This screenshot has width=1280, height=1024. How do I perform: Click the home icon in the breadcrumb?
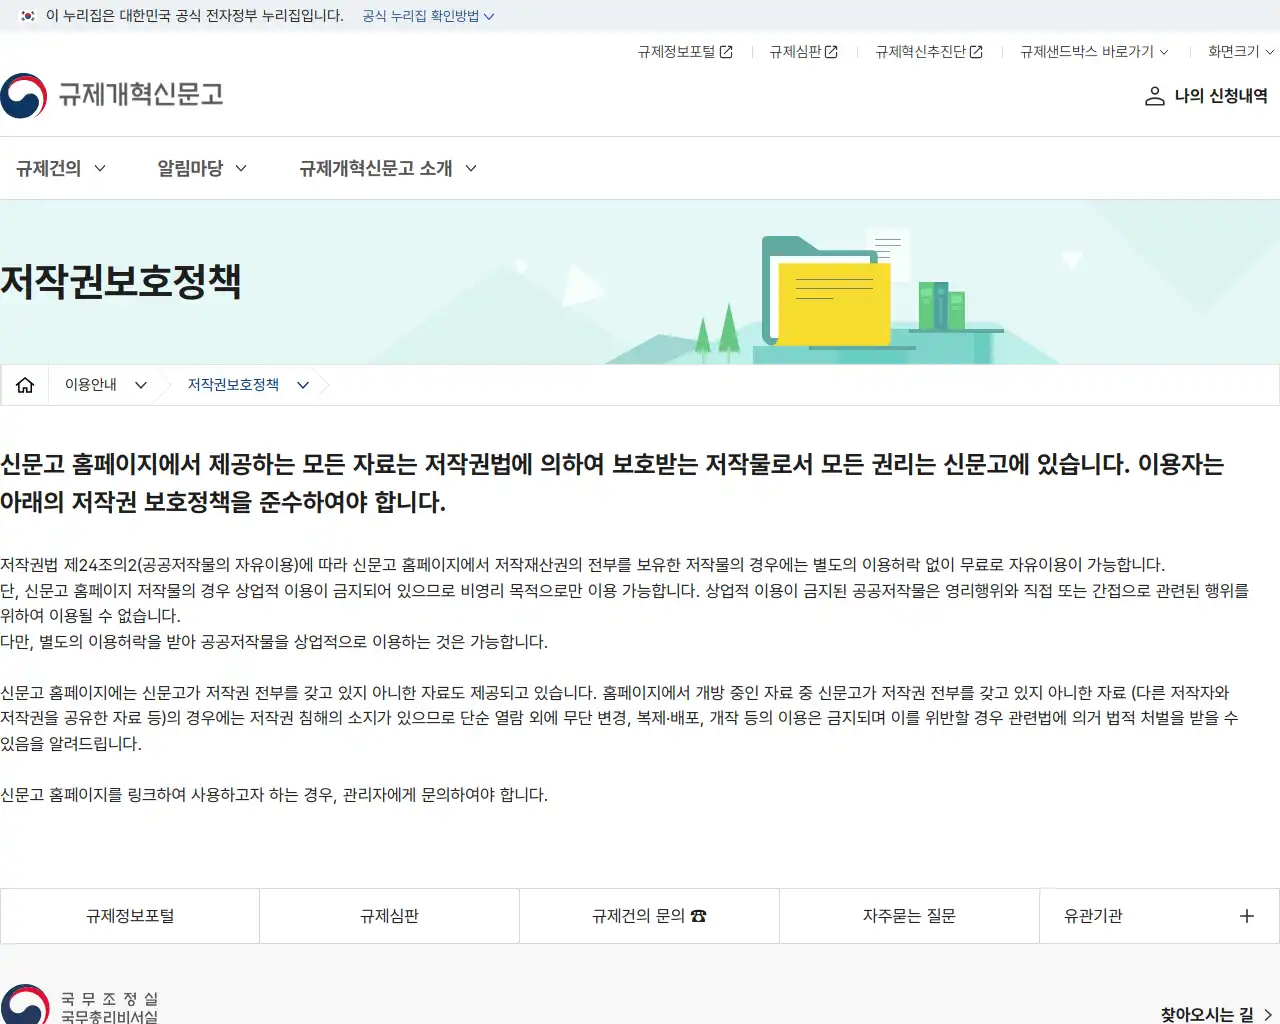point(24,384)
